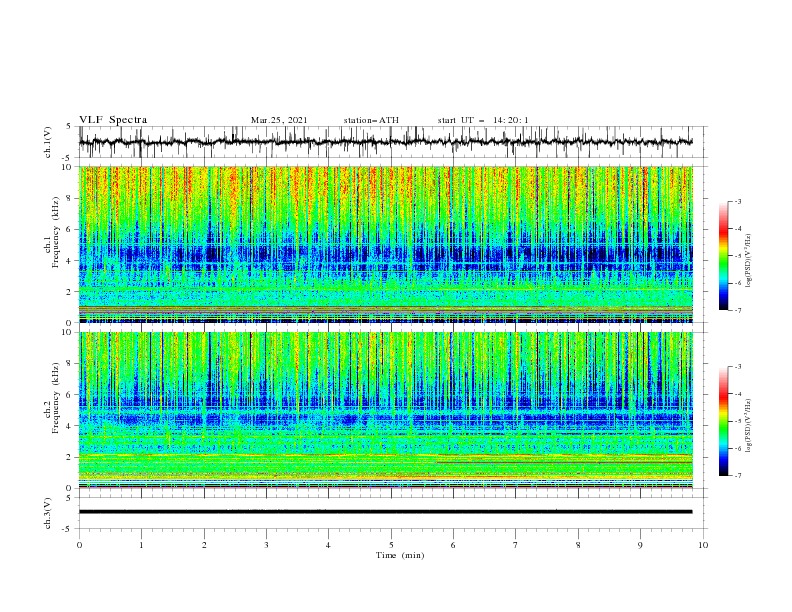Click the "-5" tick on the ch.3(V) axis
The image size is (792, 612).
click(68, 529)
